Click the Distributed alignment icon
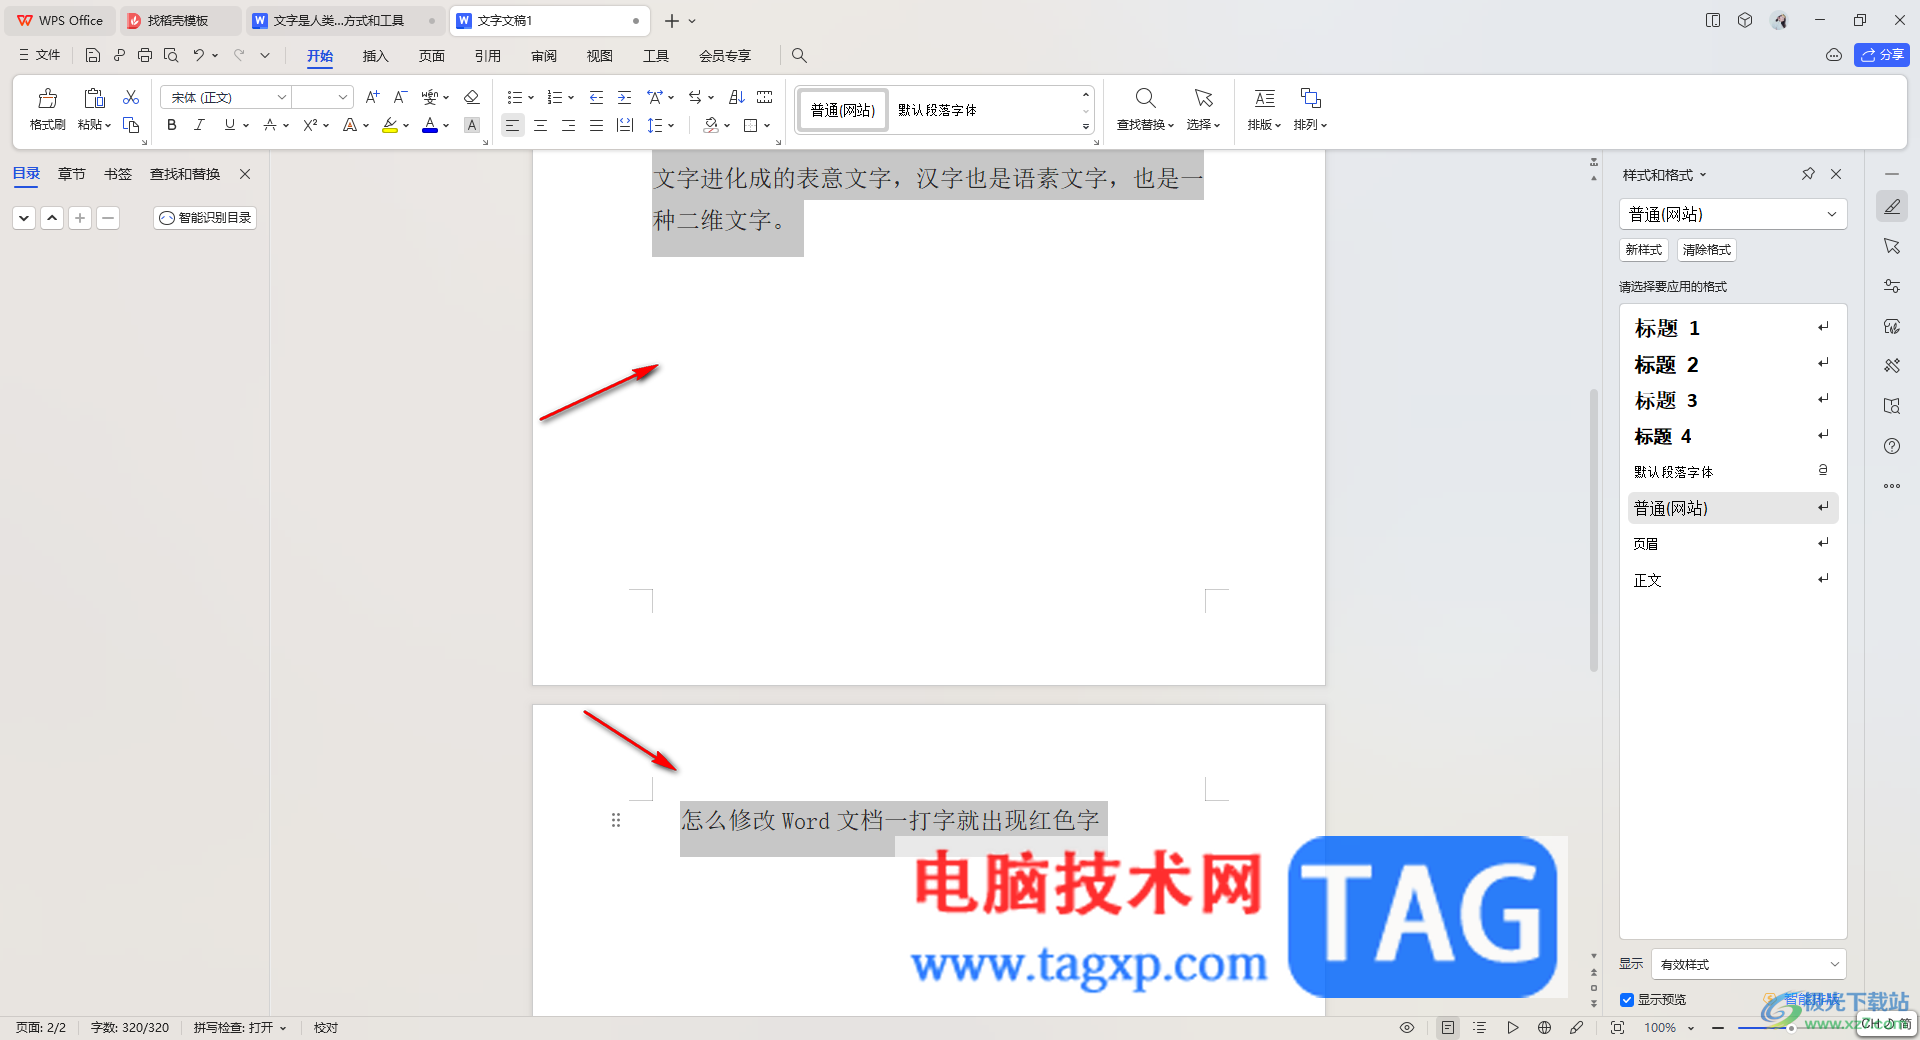 pyautogui.click(x=625, y=125)
